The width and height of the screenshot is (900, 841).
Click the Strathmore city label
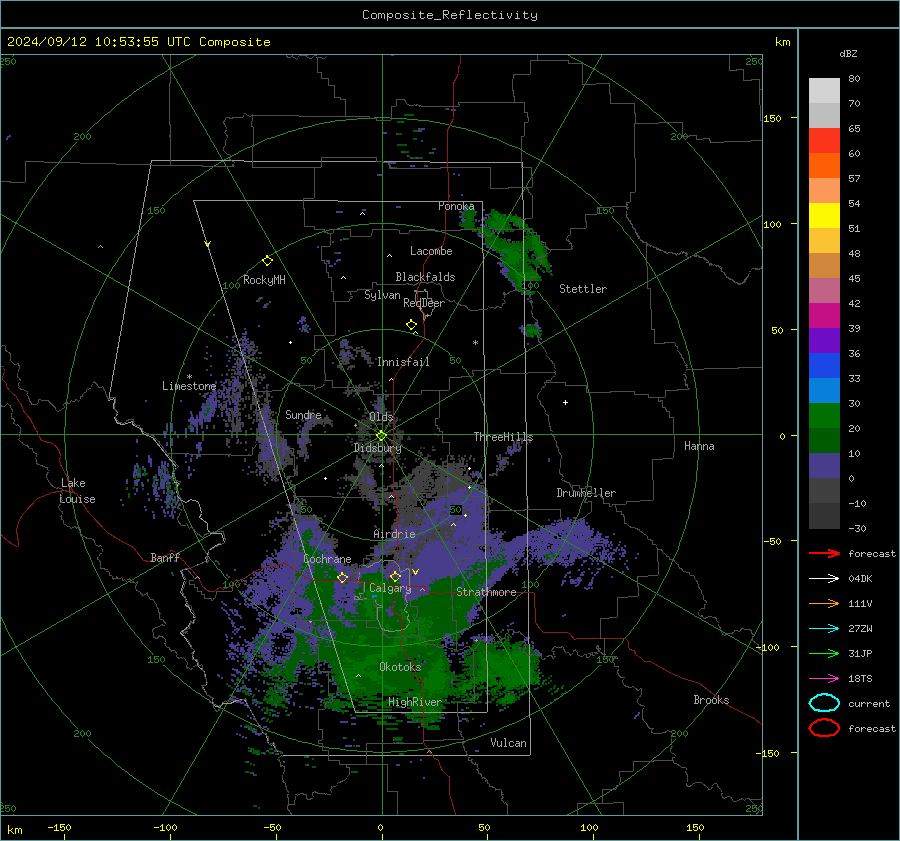pos(486,592)
